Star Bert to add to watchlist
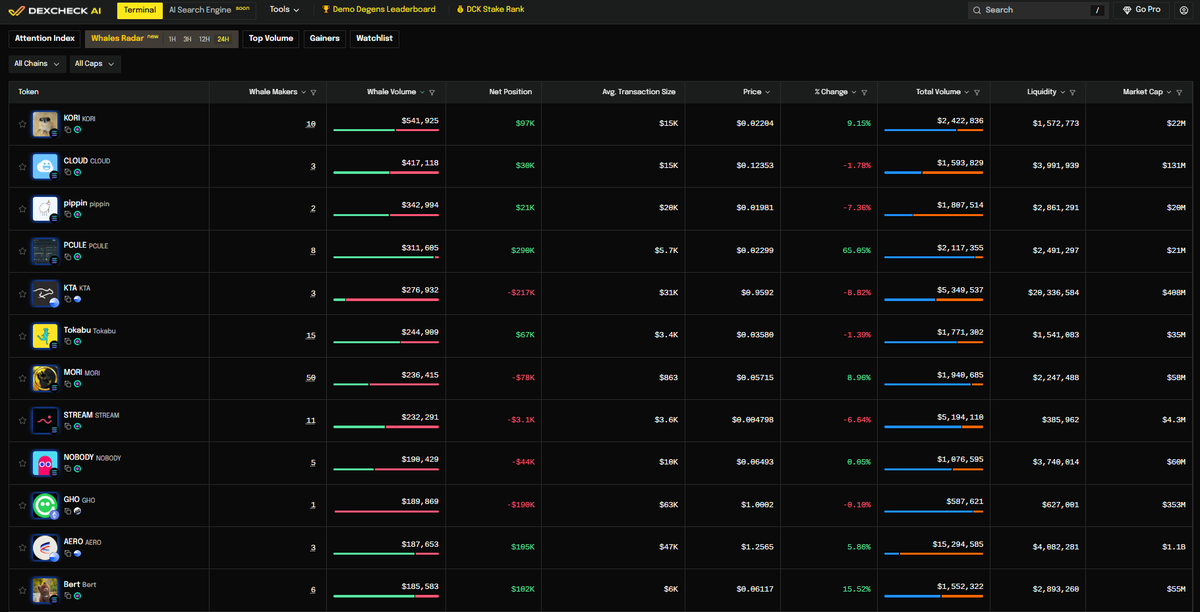 [x=22, y=590]
